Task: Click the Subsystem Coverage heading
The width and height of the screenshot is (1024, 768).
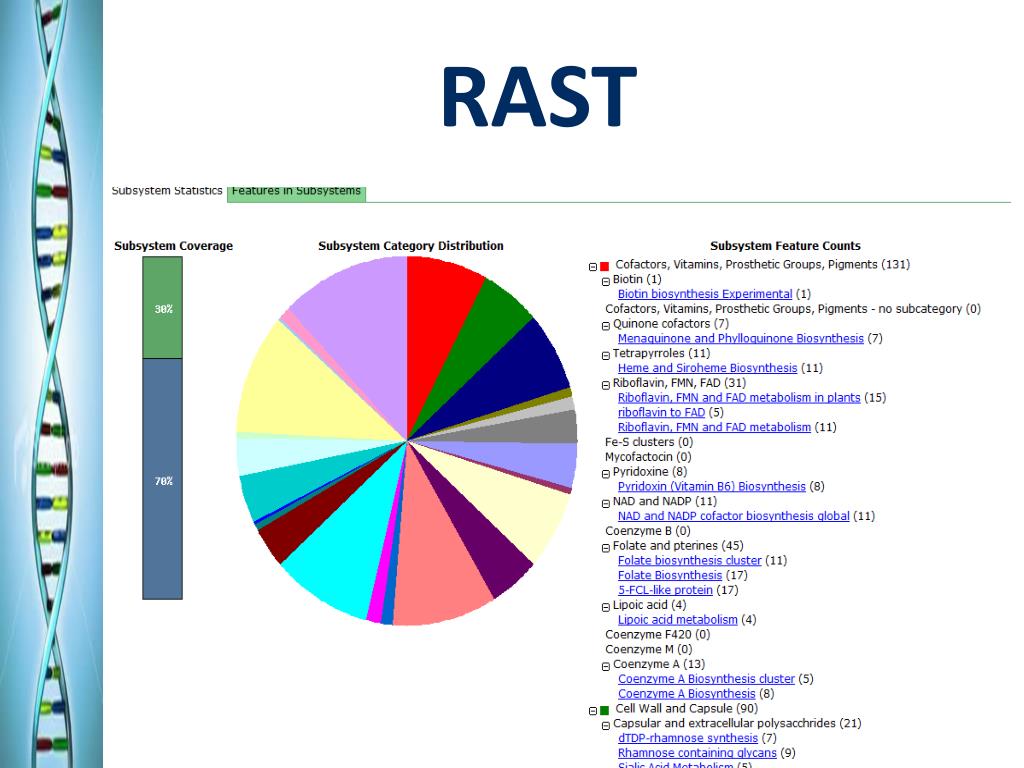Action: pos(173,246)
